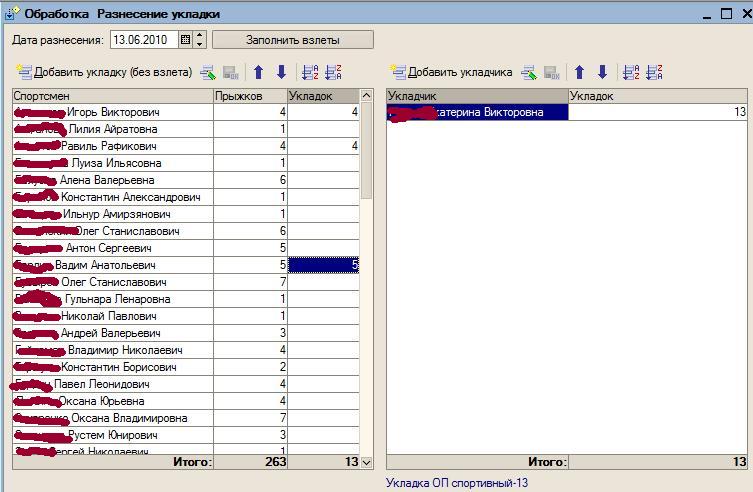Click Укладок cell of Равиль Рафикович
753x492 pixels.
tap(323, 146)
